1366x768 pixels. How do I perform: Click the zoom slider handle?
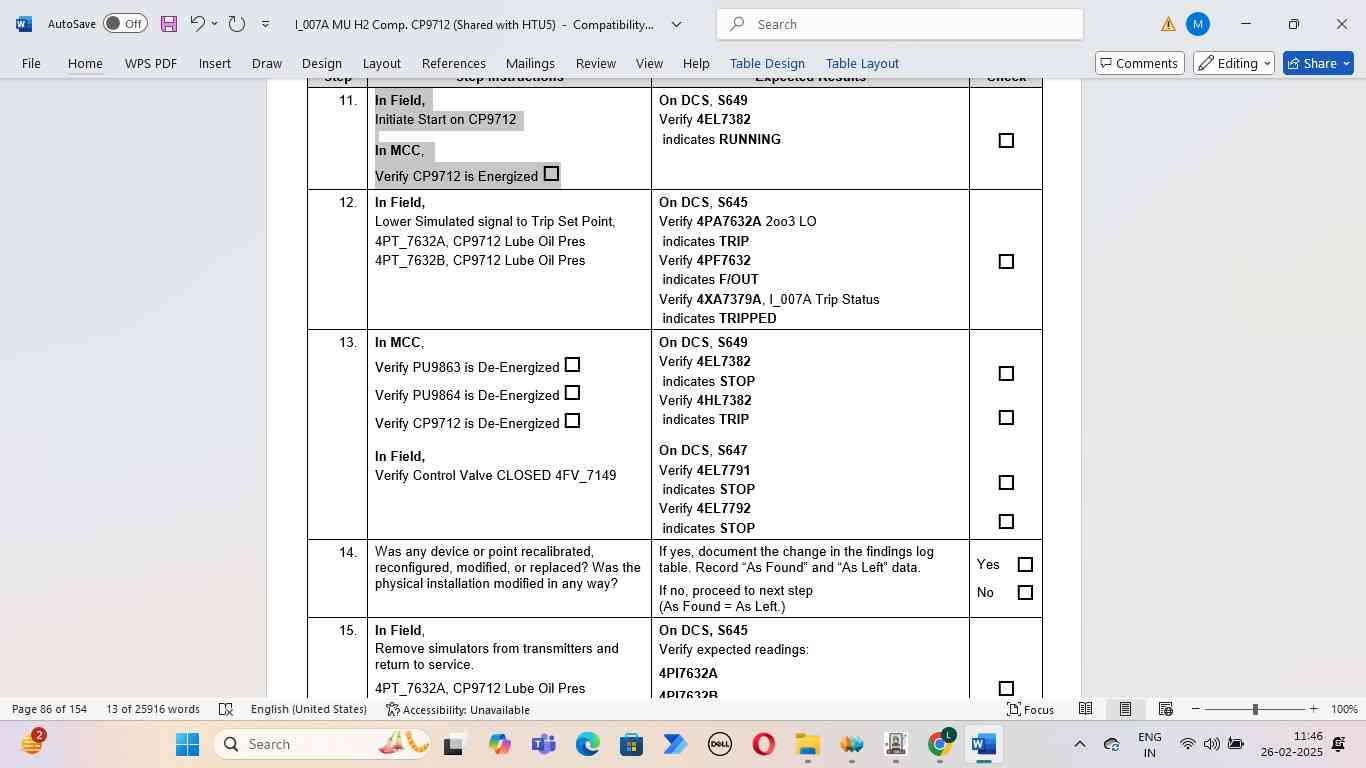click(1255, 709)
